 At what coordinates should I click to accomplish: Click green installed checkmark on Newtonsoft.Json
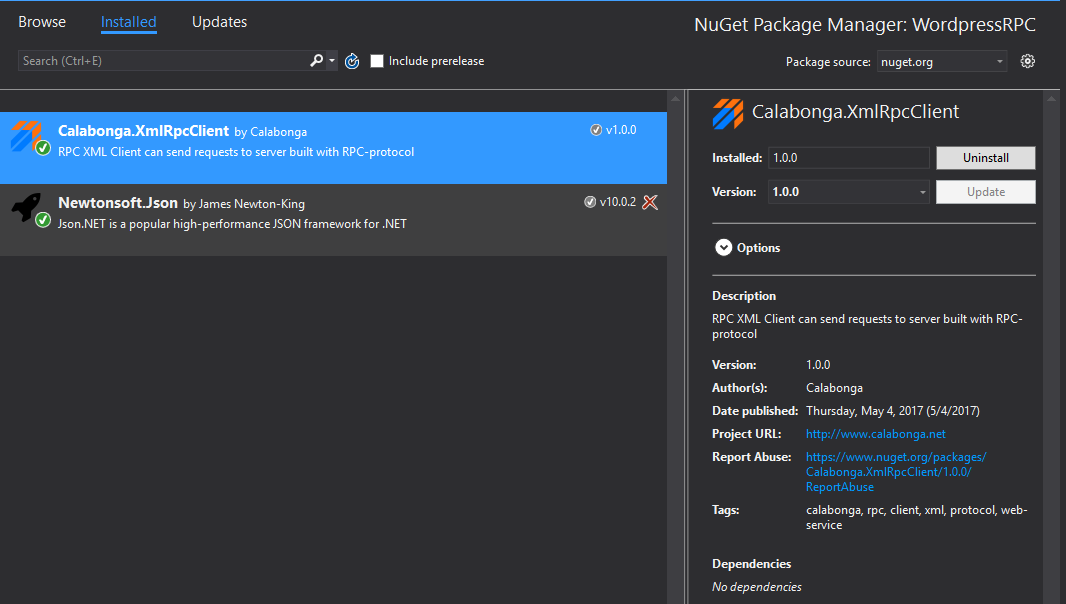click(x=43, y=220)
